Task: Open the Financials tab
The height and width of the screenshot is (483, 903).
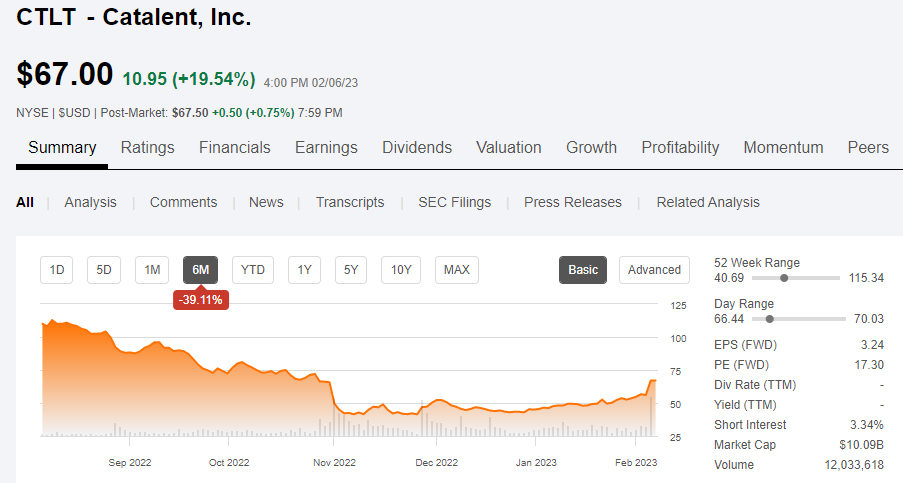Action: [234, 148]
